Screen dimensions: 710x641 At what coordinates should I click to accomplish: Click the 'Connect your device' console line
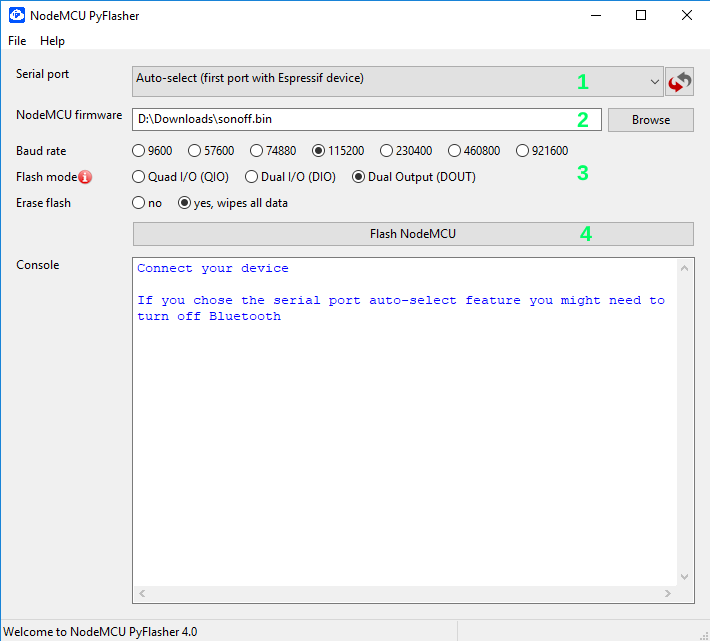tap(213, 268)
